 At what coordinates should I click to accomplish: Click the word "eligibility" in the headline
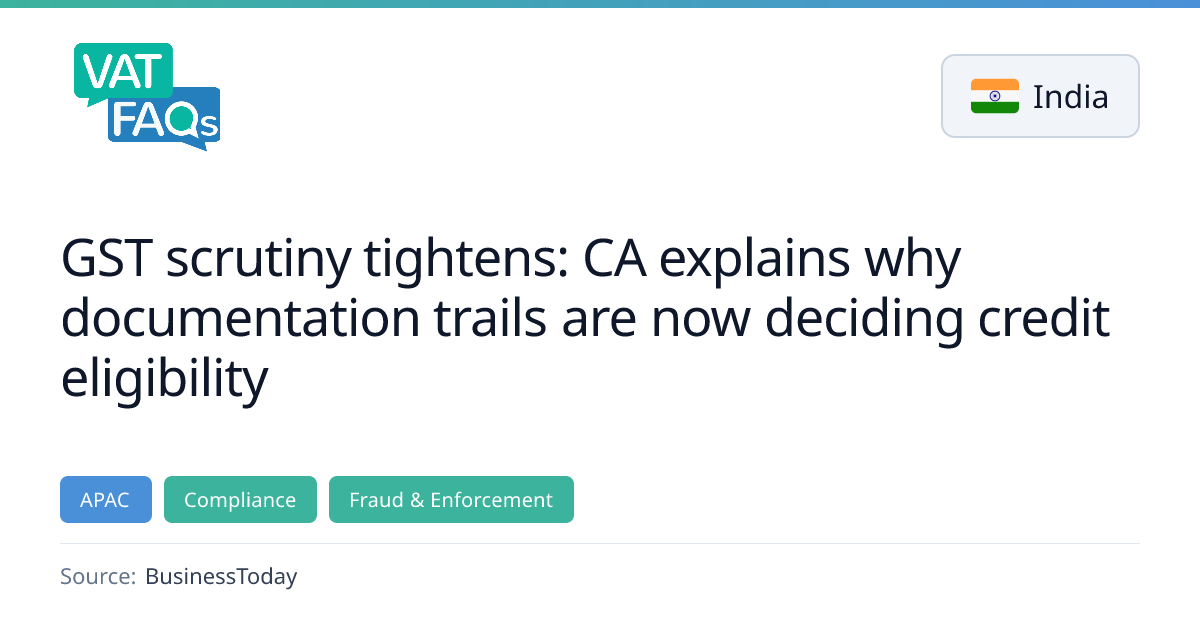(164, 378)
